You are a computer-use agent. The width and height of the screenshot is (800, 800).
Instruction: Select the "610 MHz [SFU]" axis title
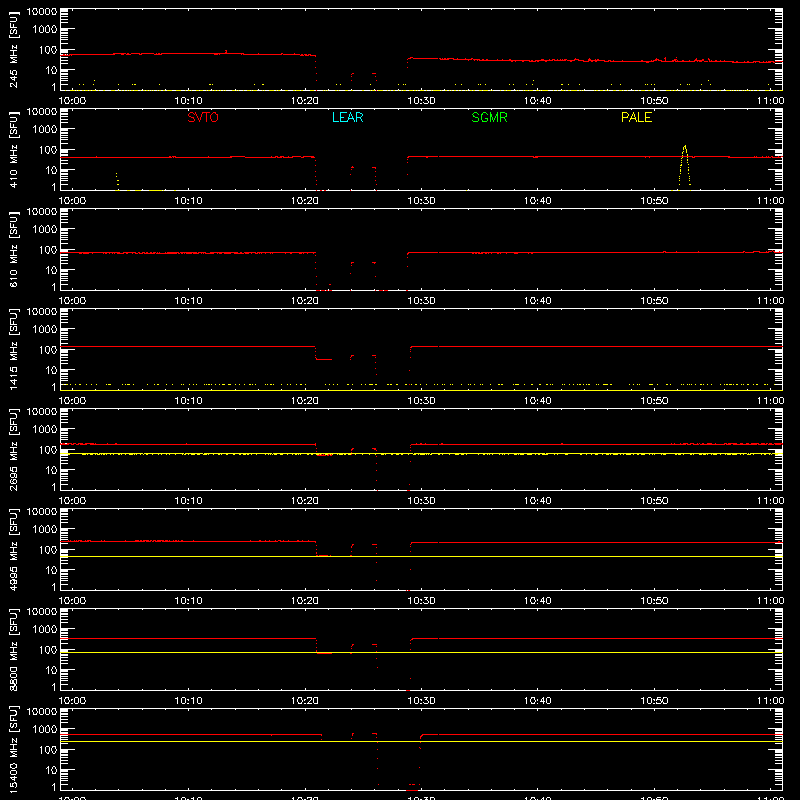[14, 249]
